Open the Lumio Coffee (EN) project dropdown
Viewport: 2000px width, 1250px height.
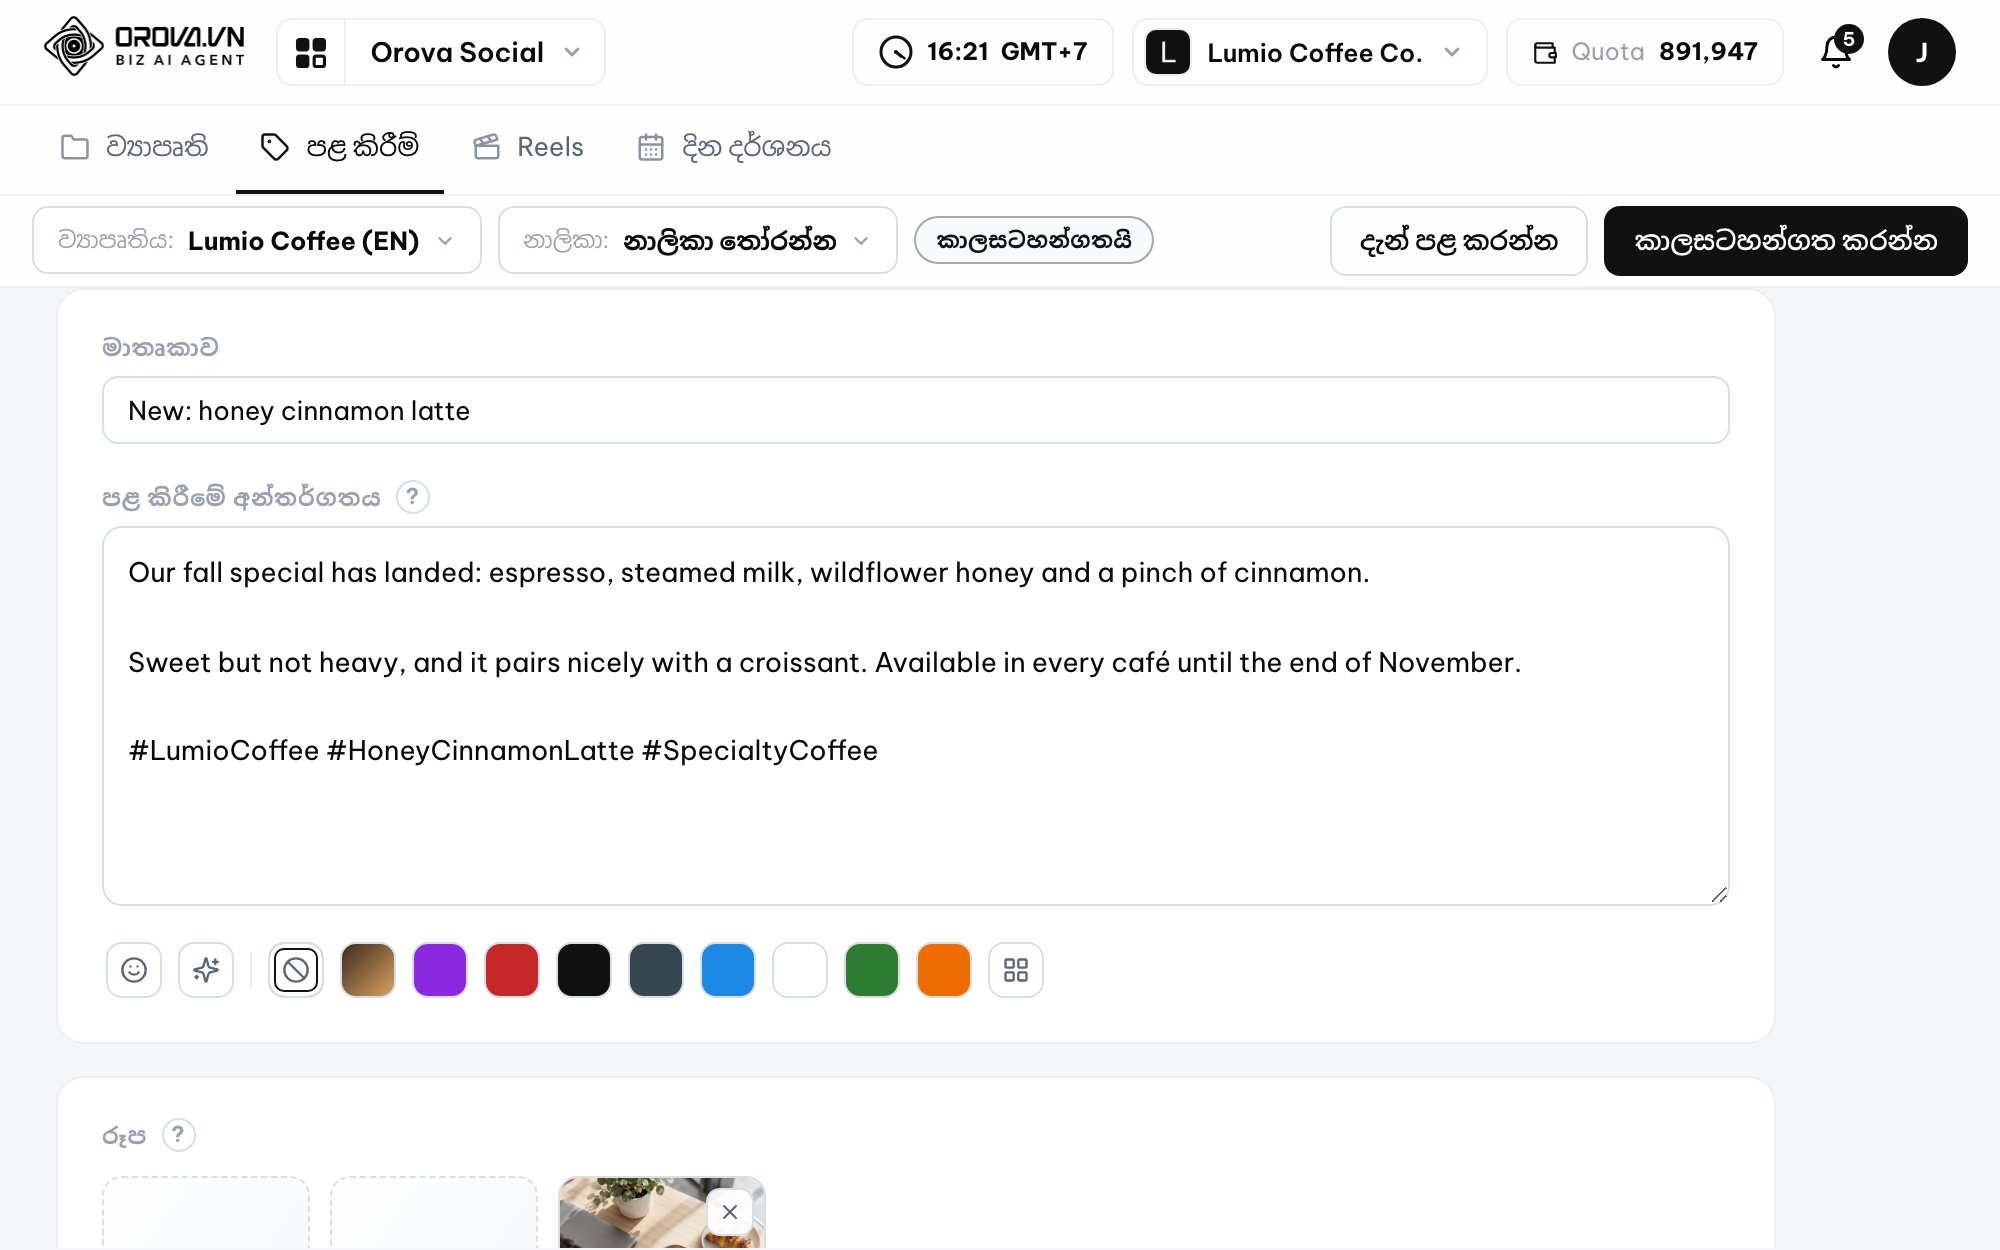(257, 240)
